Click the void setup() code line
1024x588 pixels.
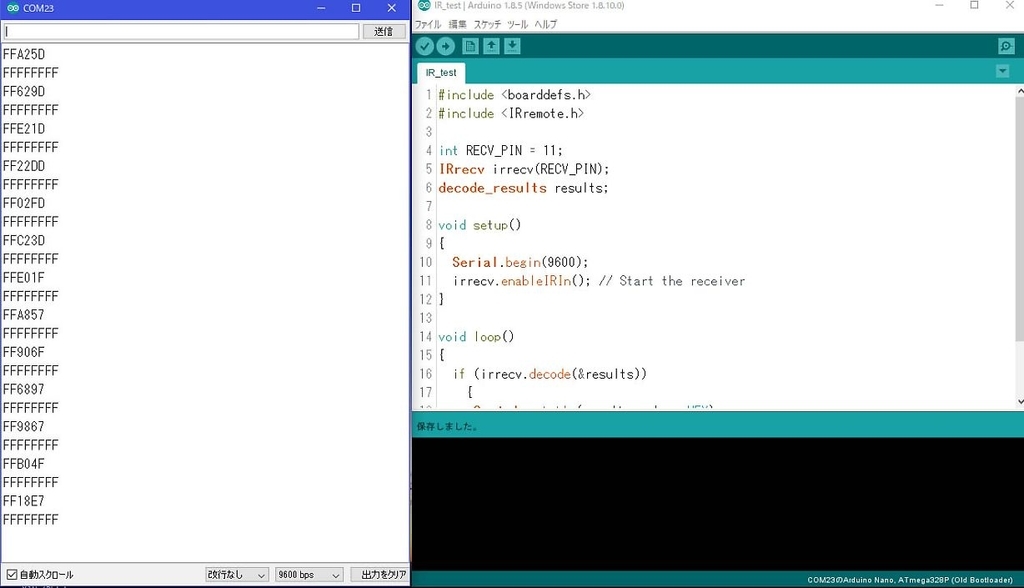[480, 225]
